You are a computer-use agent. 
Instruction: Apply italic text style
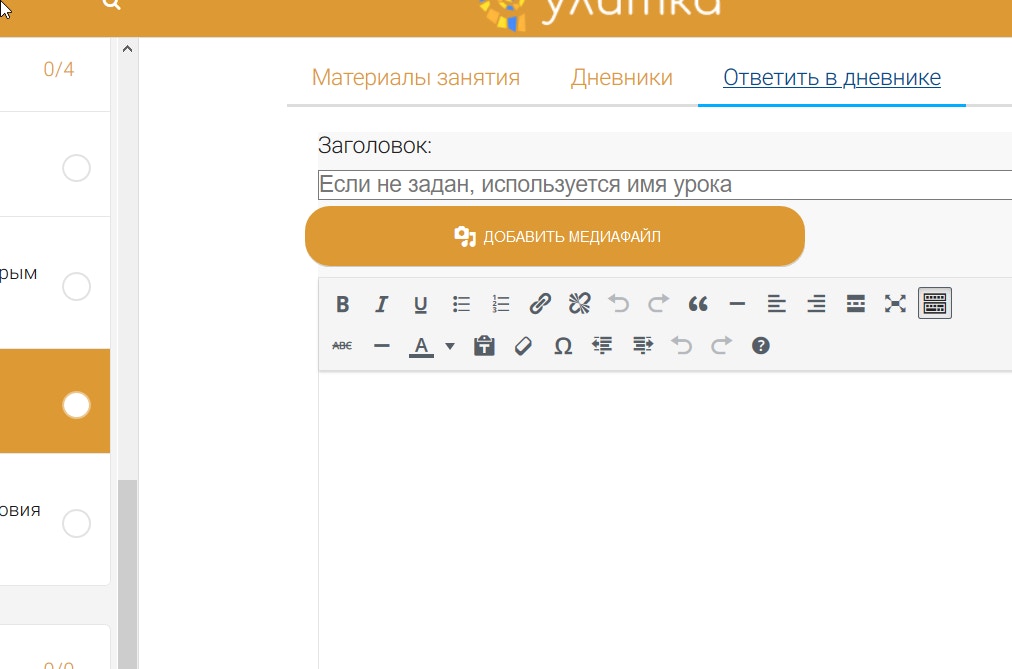pyautogui.click(x=381, y=304)
